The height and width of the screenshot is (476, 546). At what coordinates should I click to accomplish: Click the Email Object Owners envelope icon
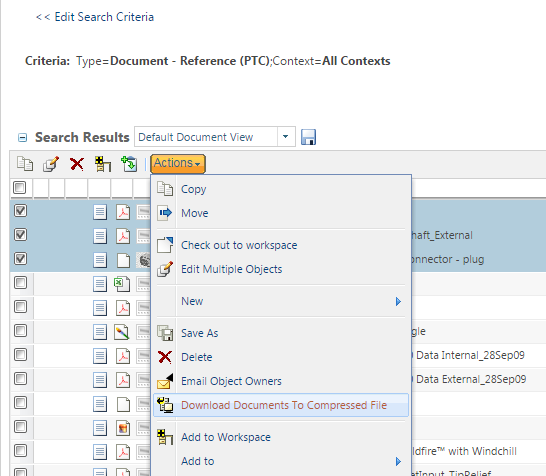pos(165,381)
